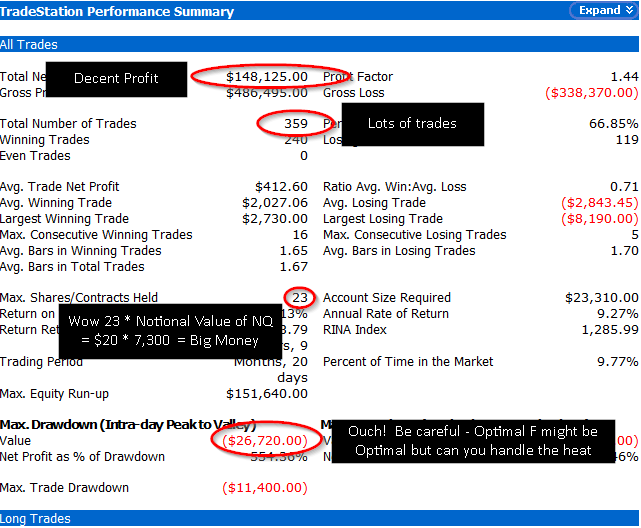Select the All Trades section header
Viewport: 641px width, 528px height.
coord(29,45)
